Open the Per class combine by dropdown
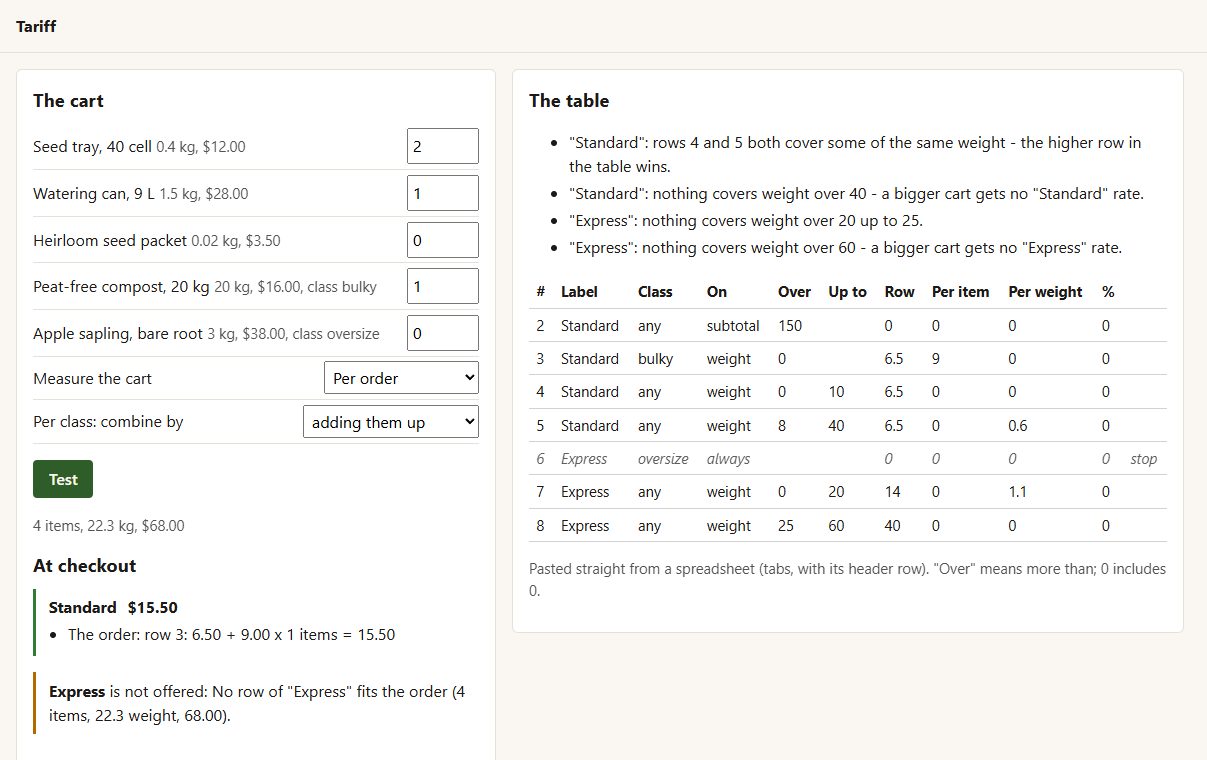The image size is (1207, 760). click(391, 422)
